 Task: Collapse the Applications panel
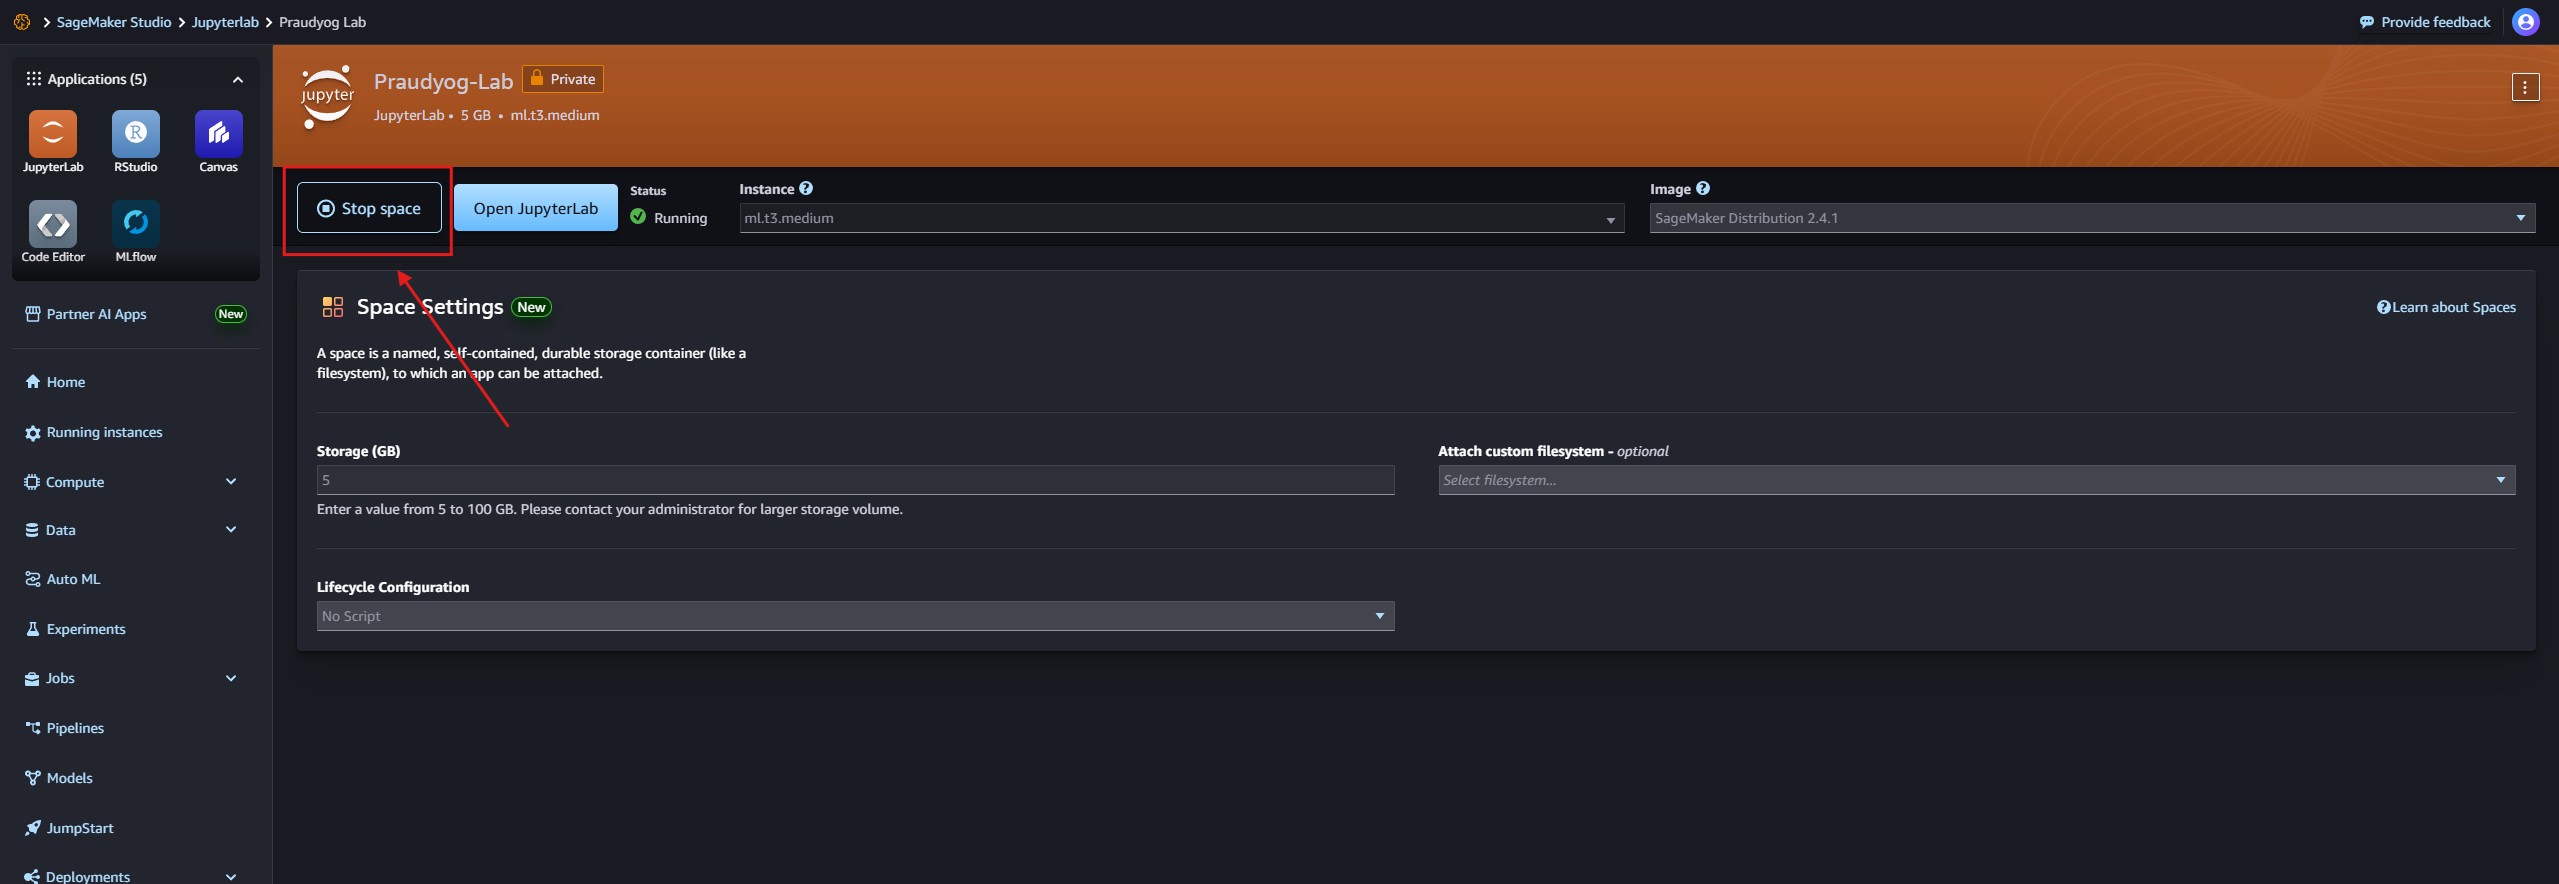(237, 79)
